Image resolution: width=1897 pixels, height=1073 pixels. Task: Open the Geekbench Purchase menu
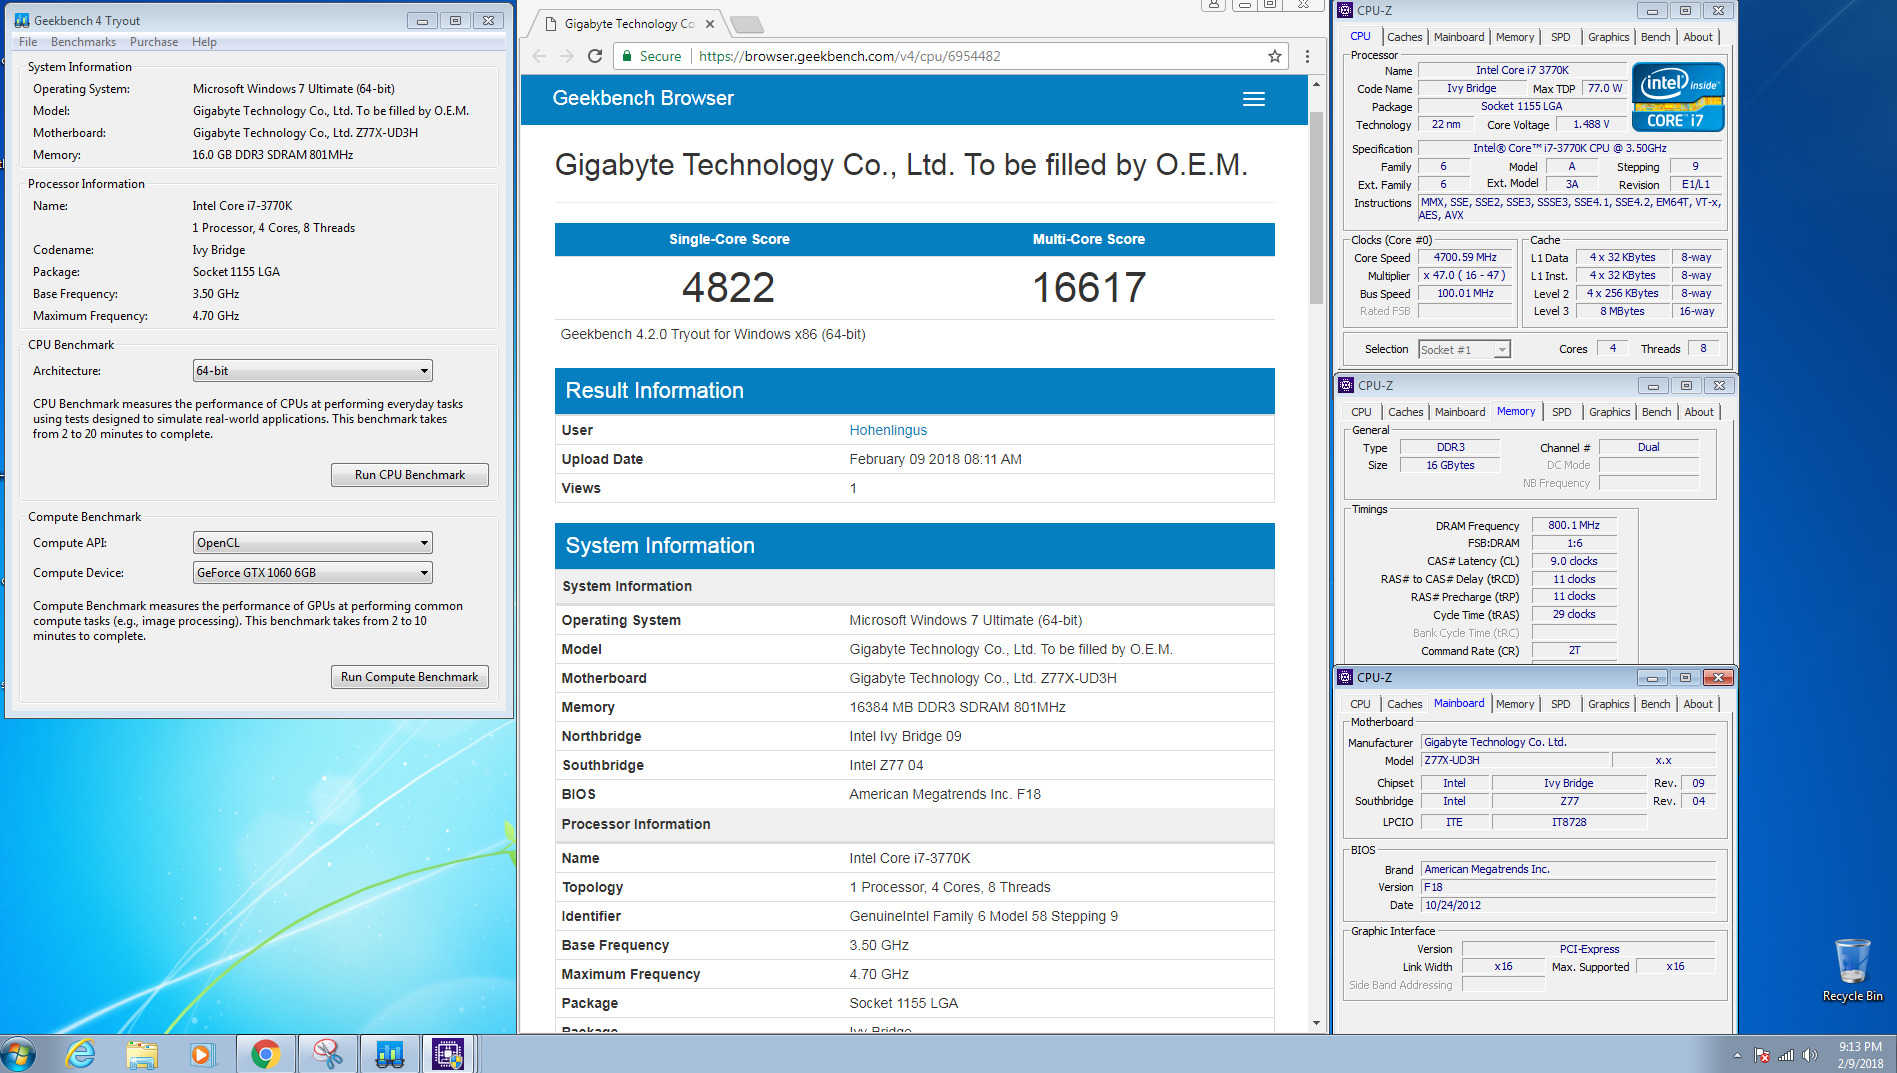pos(154,42)
